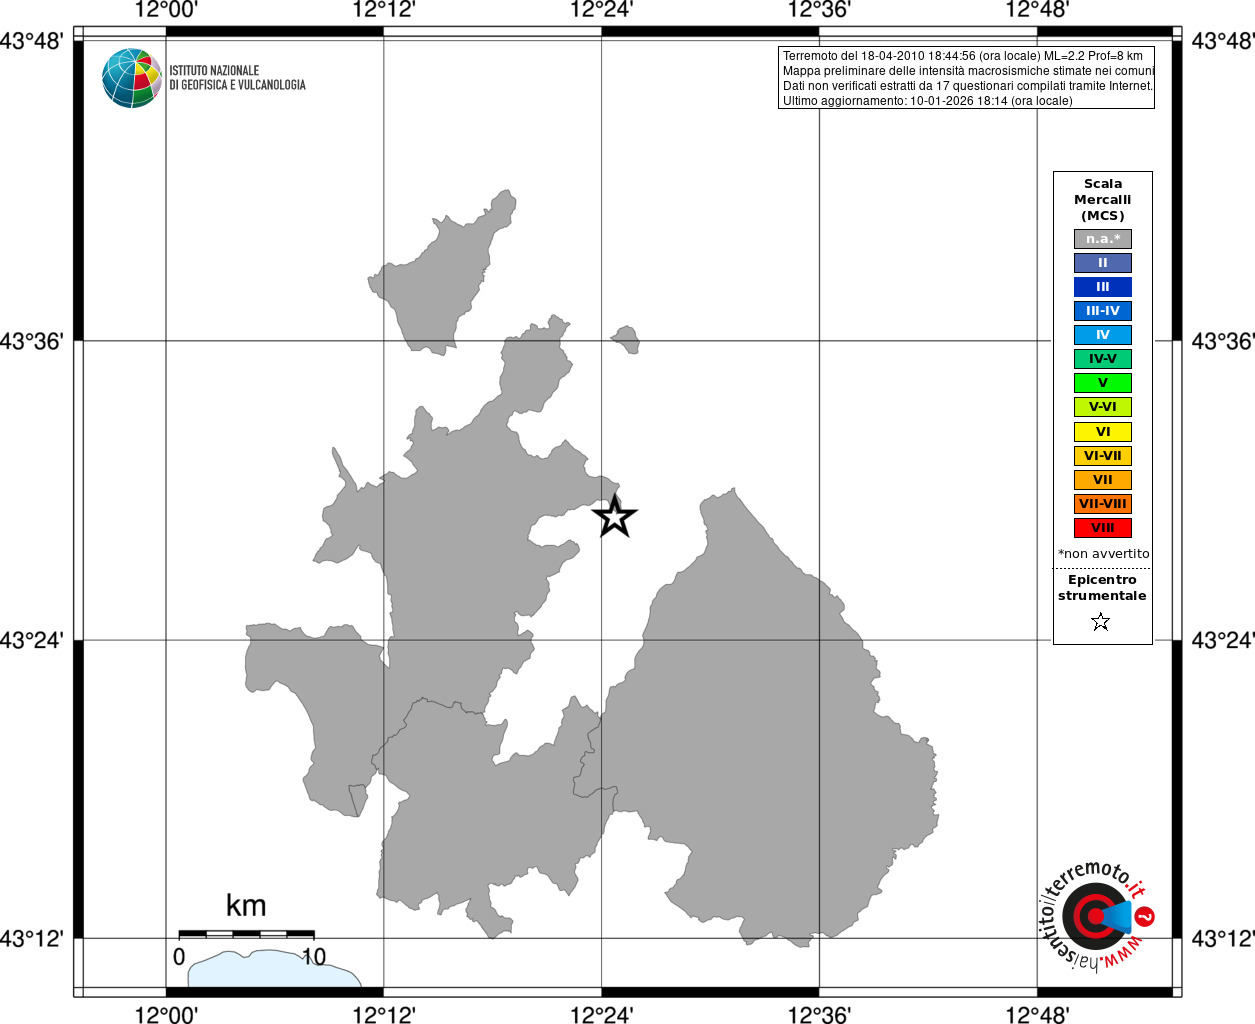Click the INGV globe logo
This screenshot has height=1024, width=1255.
coord(132,78)
